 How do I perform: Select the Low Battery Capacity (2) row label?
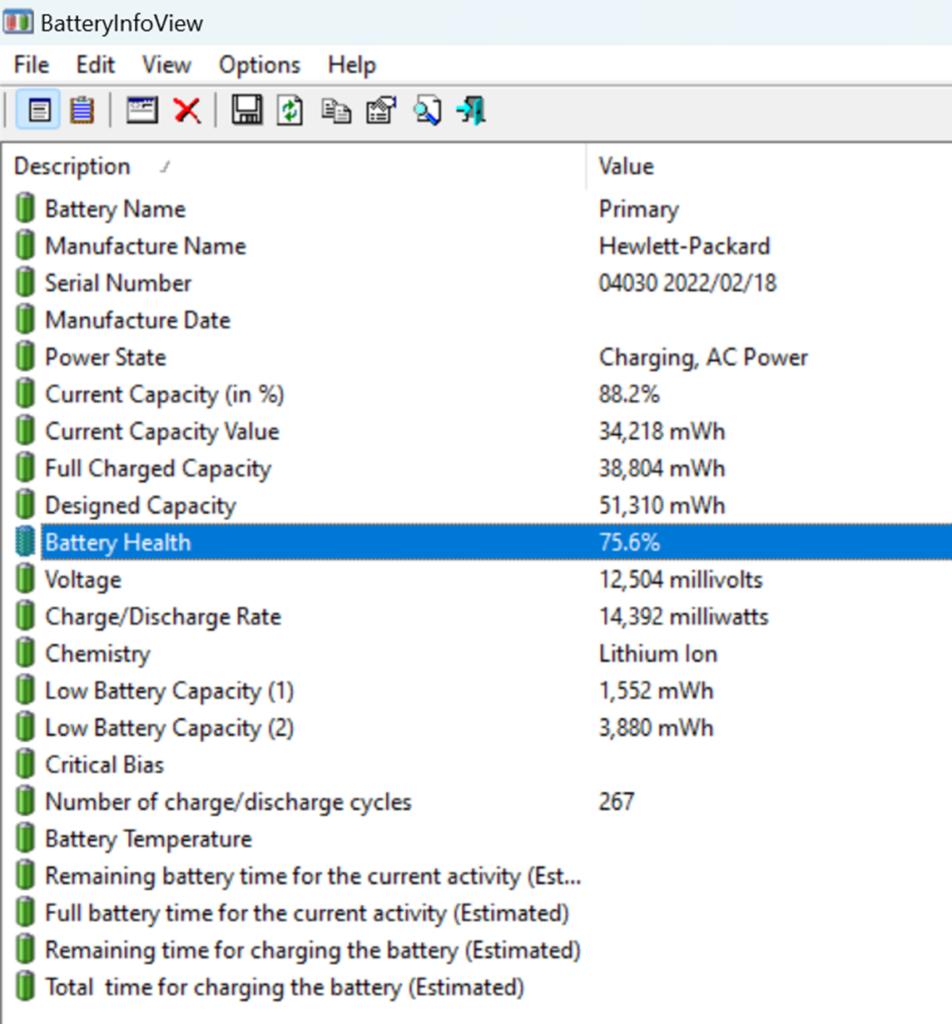pyautogui.click(x=170, y=728)
